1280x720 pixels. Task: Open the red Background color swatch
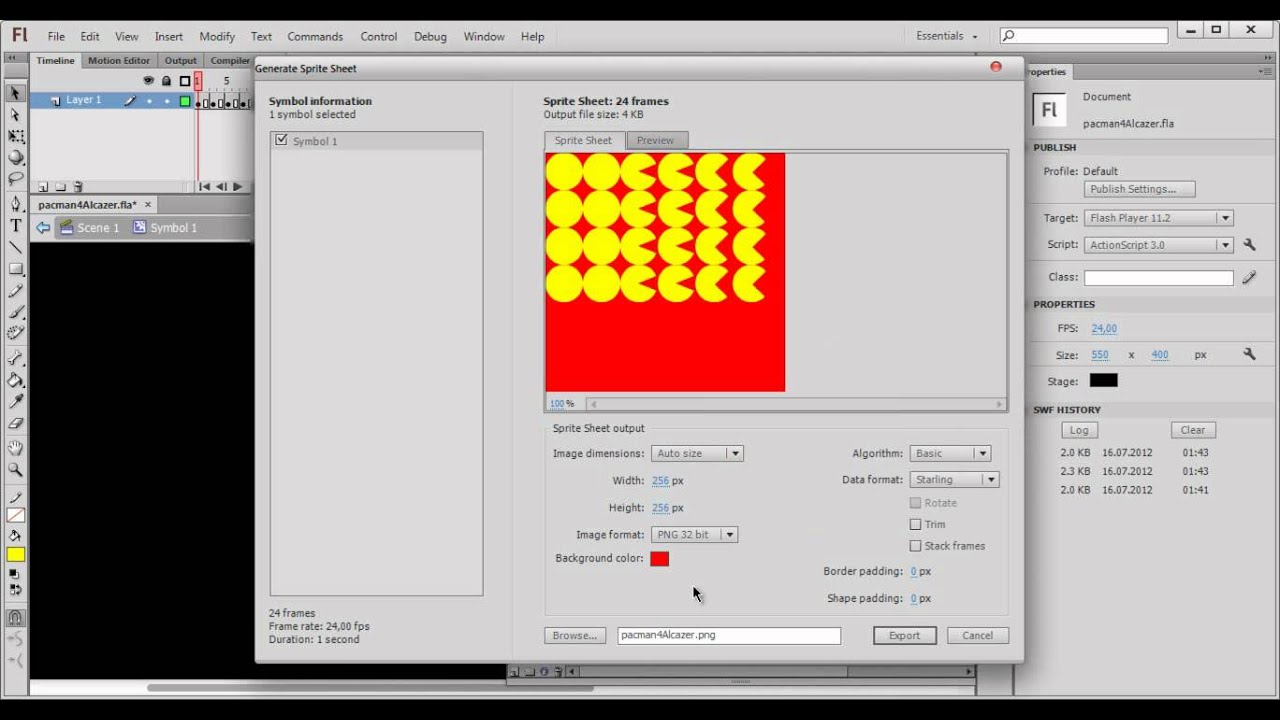coord(659,559)
